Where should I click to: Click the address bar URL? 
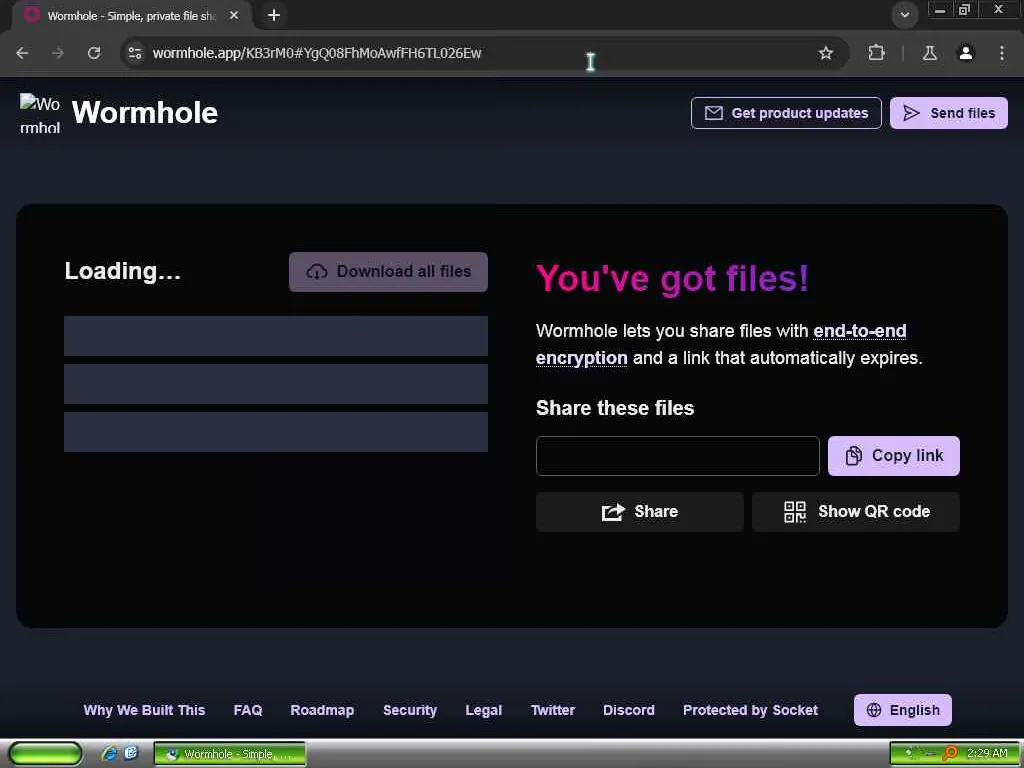tap(317, 53)
